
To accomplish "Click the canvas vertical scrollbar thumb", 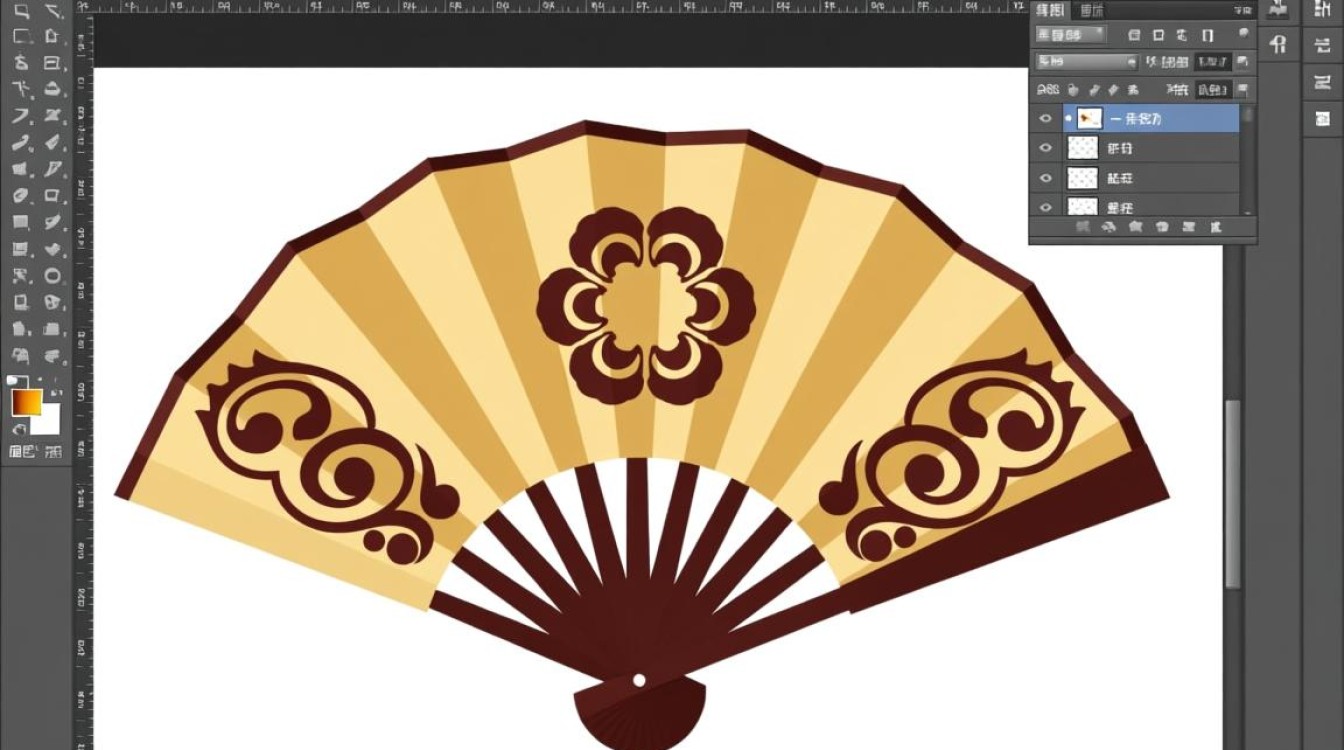I will click(x=1234, y=492).
